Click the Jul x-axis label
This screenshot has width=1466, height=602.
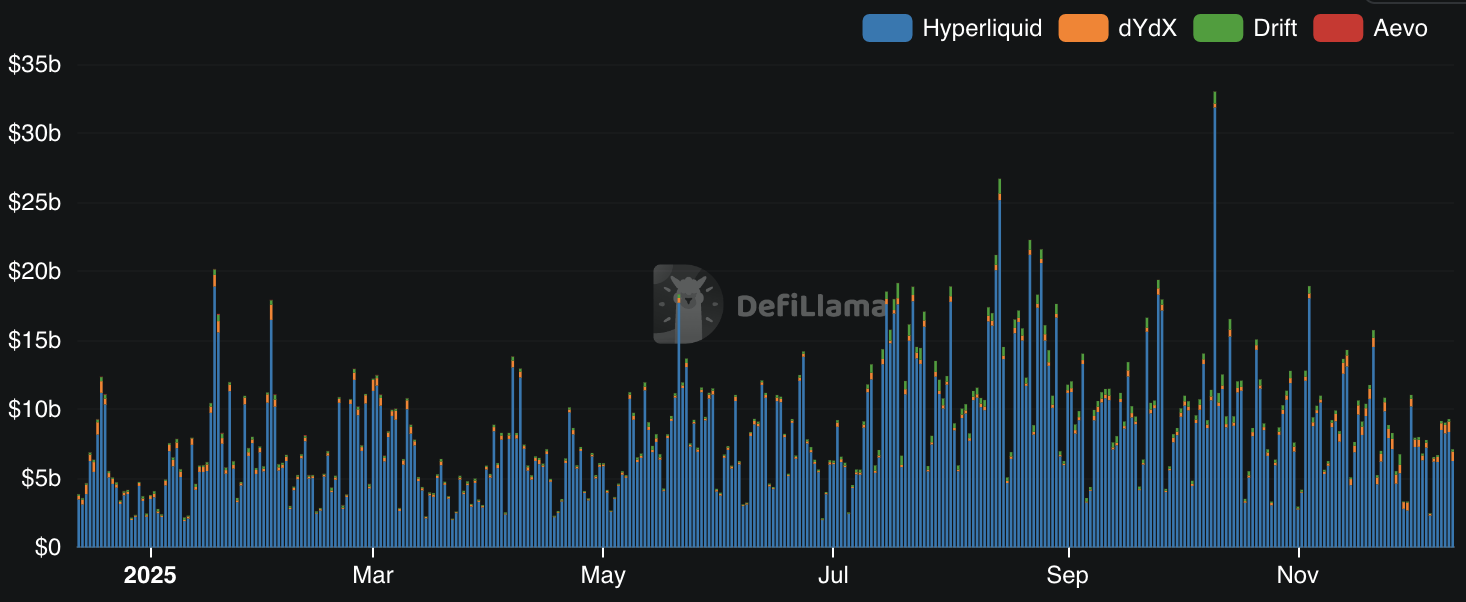833,576
